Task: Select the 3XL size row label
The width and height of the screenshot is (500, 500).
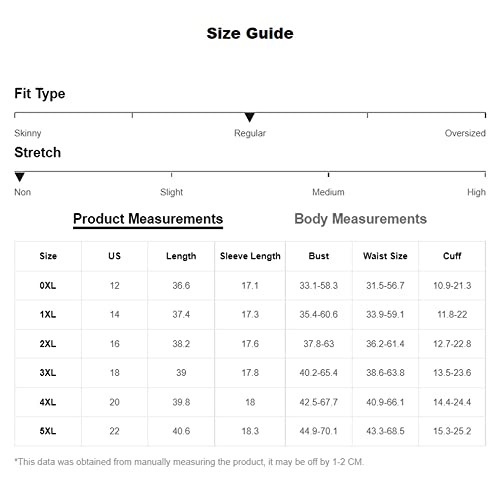Action: coord(48,373)
